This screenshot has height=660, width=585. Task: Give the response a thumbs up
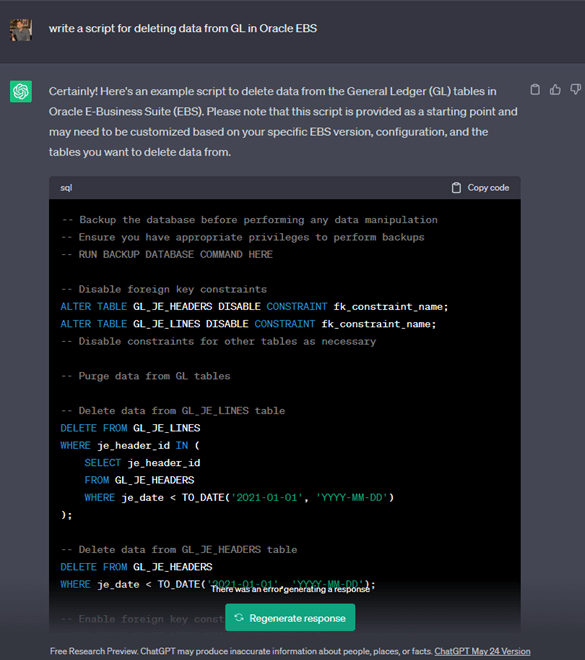[x=555, y=89]
